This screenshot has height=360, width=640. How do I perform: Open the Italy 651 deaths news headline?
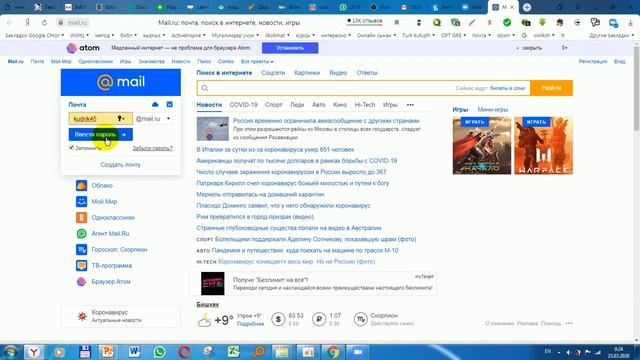pos(275,150)
